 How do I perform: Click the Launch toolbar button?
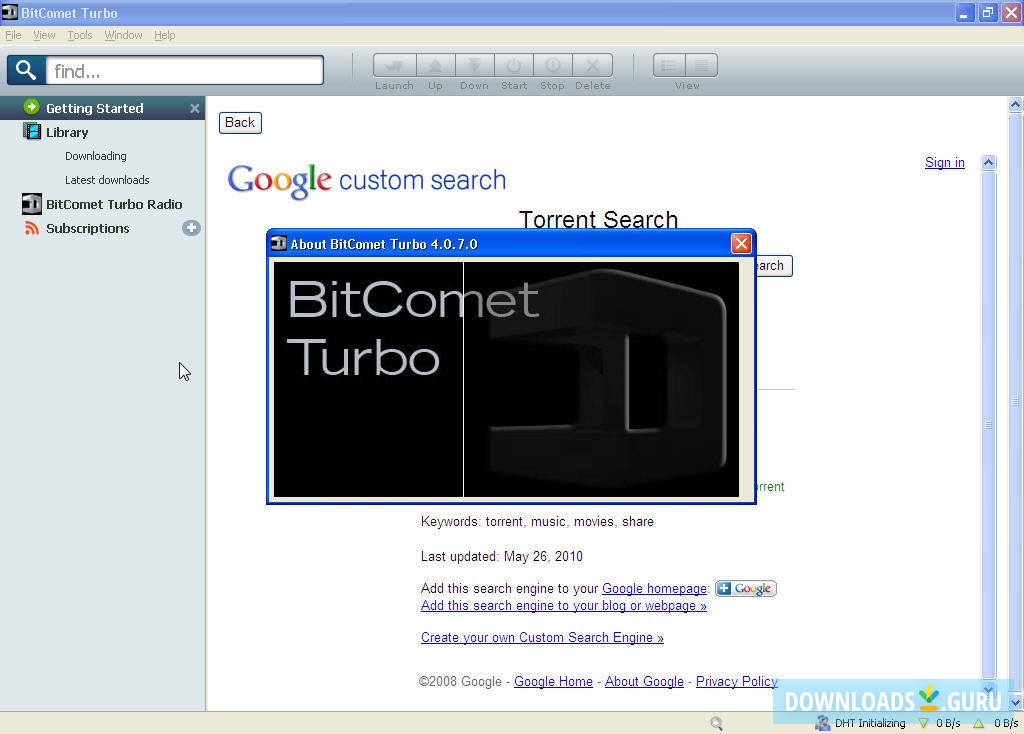394,65
